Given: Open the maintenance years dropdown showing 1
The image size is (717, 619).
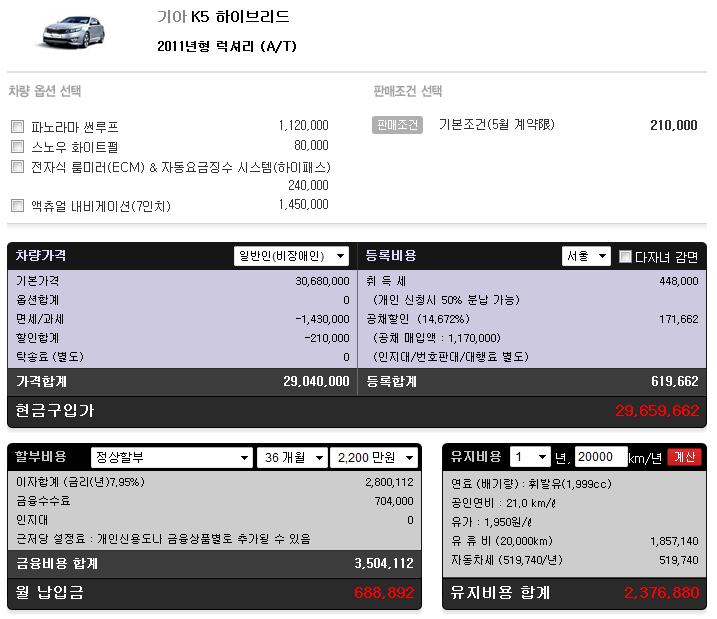Looking at the screenshot, I should tap(530, 457).
